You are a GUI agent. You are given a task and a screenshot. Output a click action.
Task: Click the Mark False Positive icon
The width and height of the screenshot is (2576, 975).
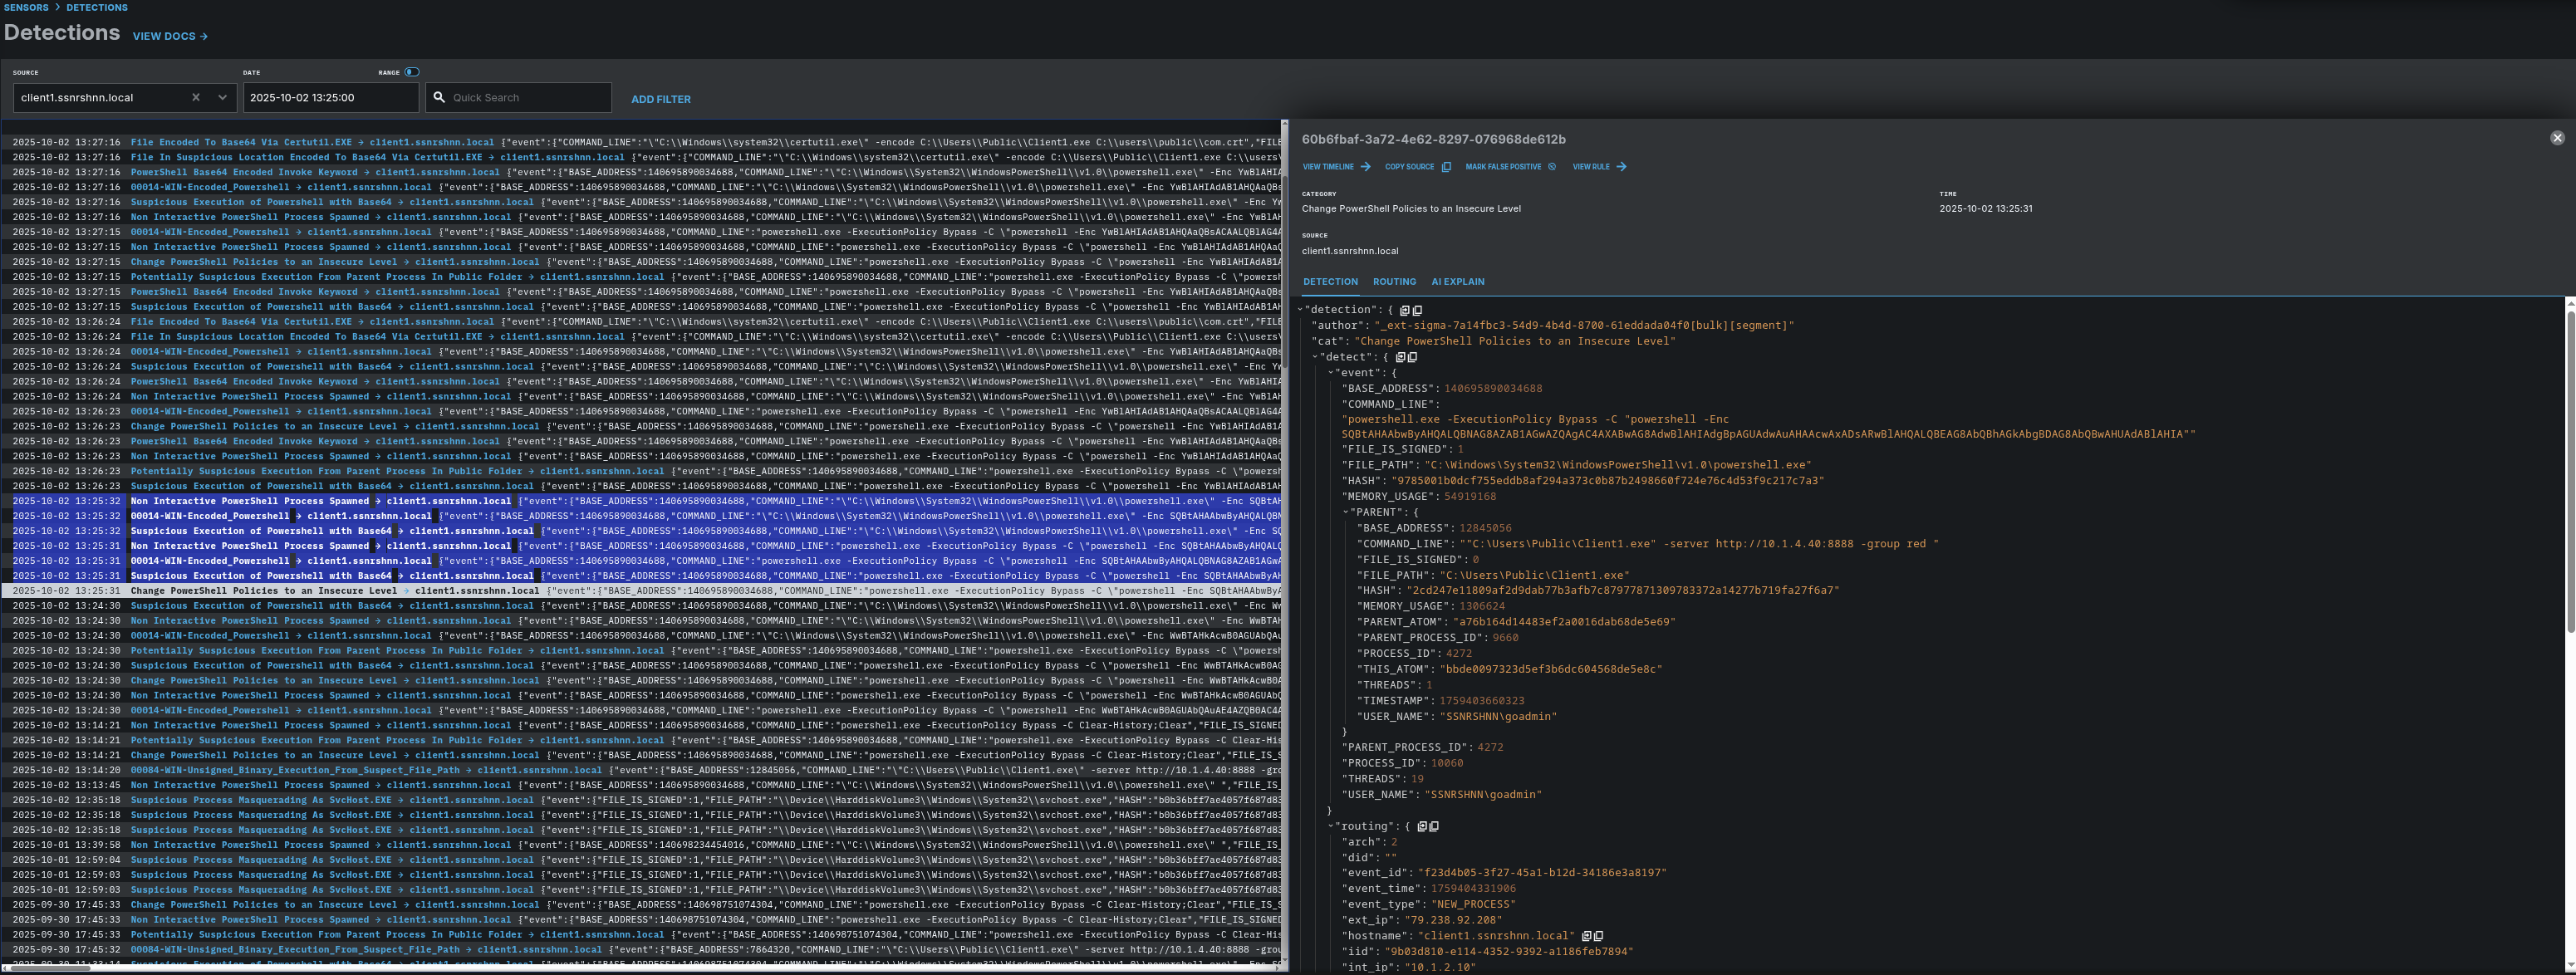pyautogui.click(x=1552, y=167)
